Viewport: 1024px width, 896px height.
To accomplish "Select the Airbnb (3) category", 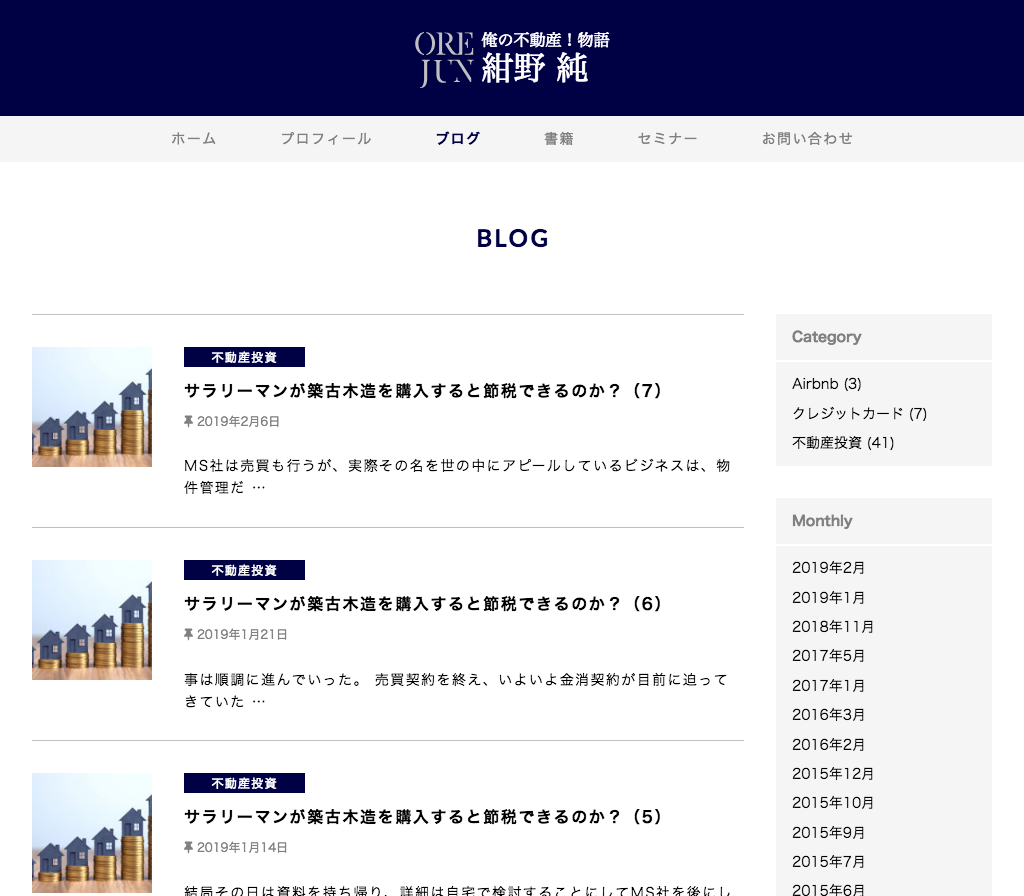I will tap(826, 384).
